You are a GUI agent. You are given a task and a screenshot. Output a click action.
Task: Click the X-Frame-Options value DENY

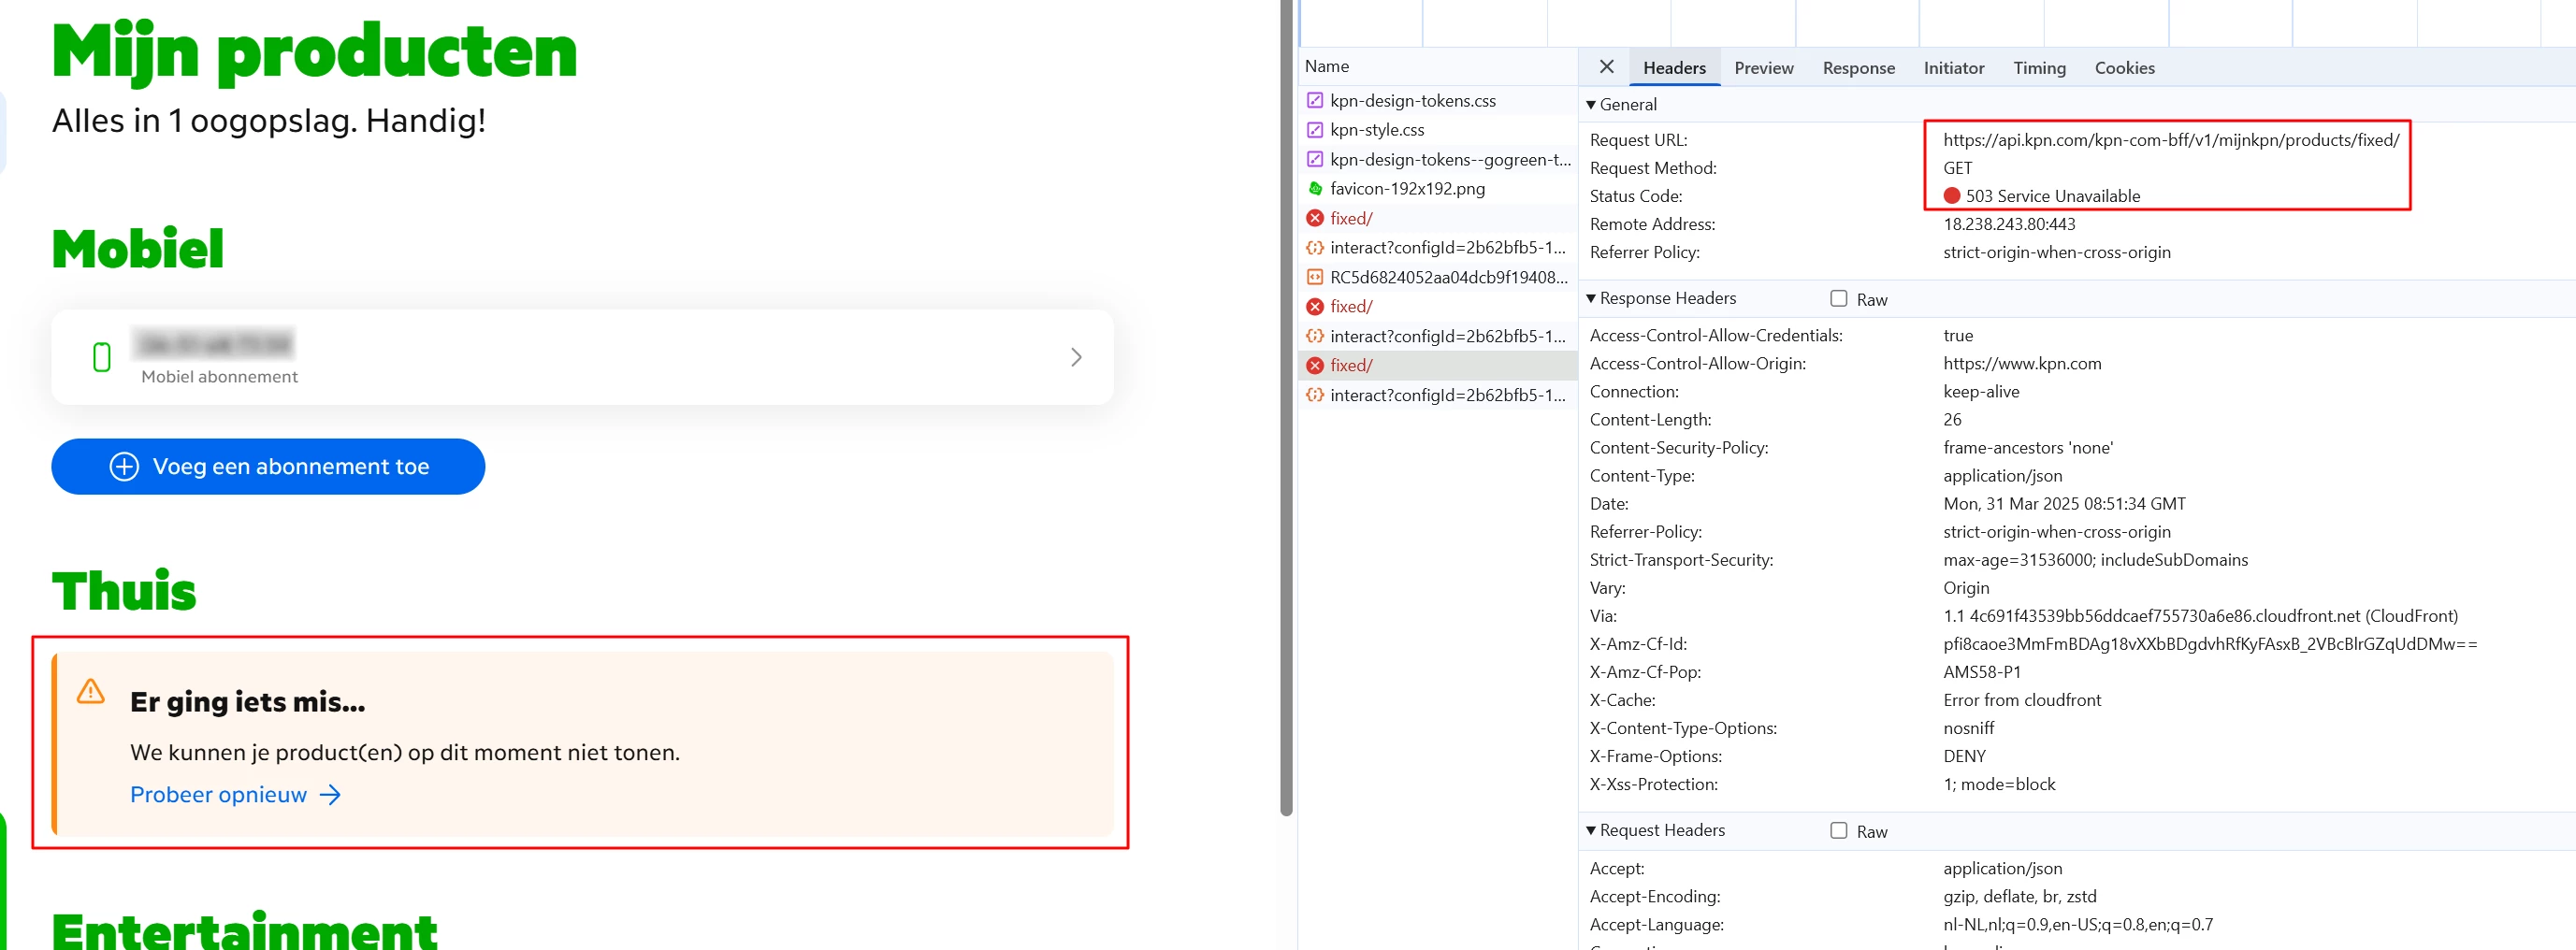click(x=1964, y=755)
